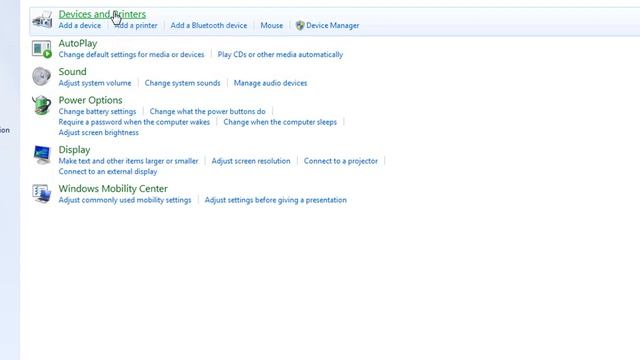Image resolution: width=640 pixels, height=360 pixels.
Task: Click Adjust settings before giving a presentation
Action: tap(276, 200)
